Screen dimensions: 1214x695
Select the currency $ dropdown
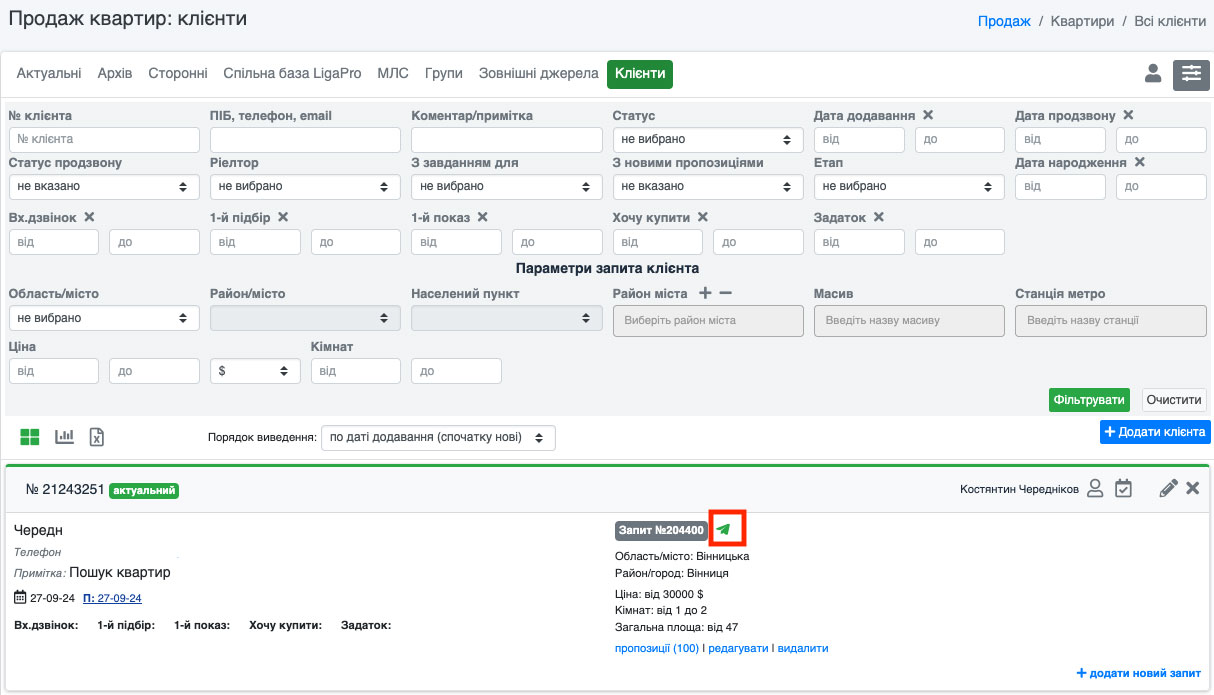[255, 370]
